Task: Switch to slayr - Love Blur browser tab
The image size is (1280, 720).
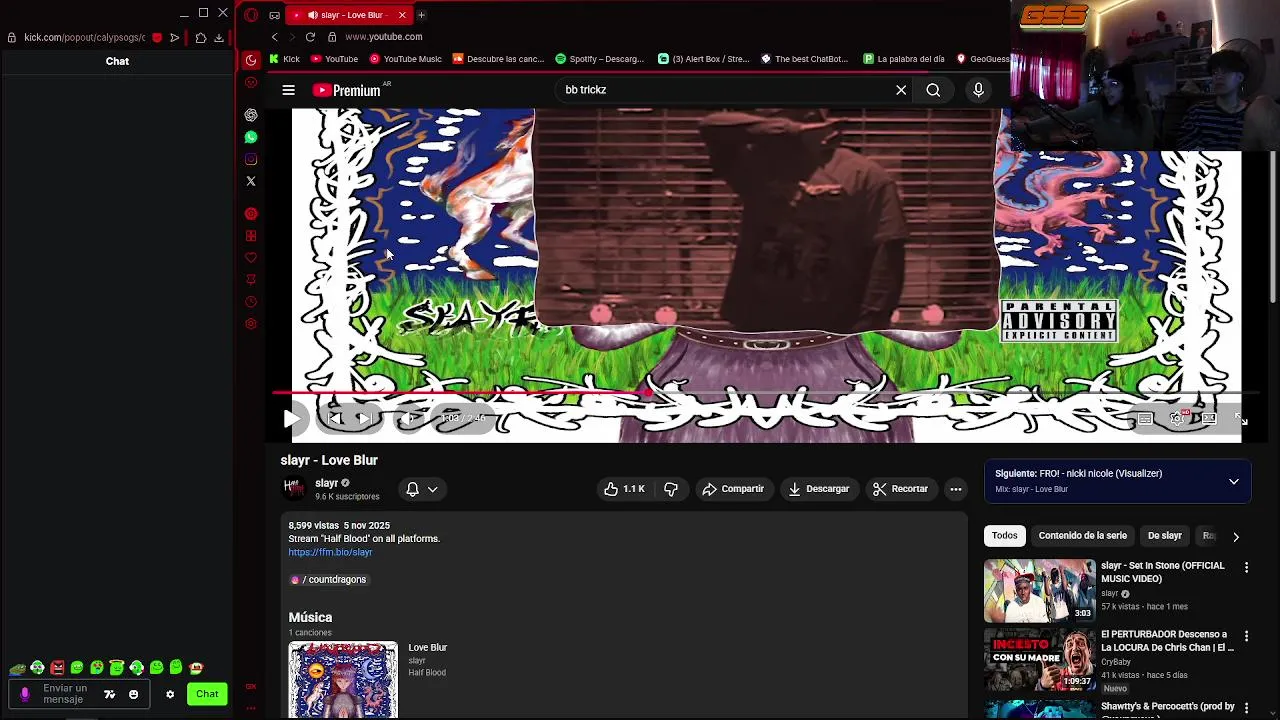Action: [349, 15]
